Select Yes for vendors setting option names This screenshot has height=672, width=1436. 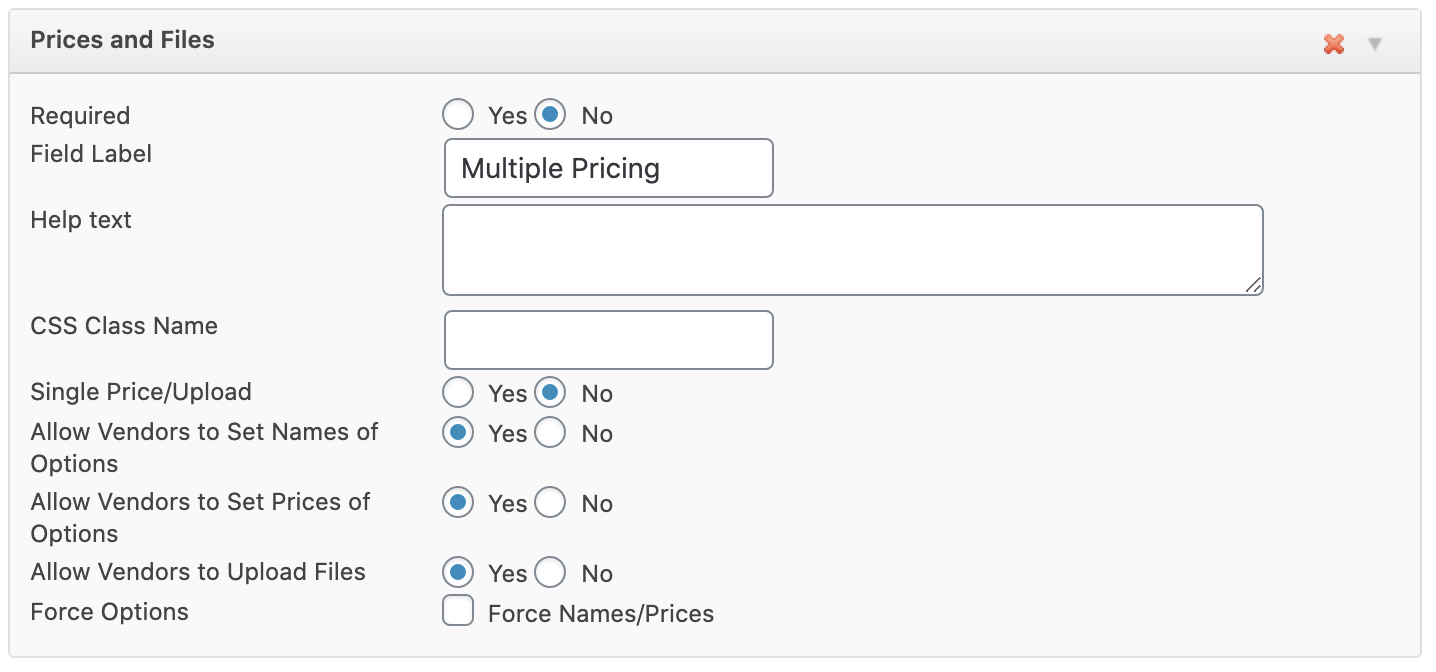tap(458, 433)
